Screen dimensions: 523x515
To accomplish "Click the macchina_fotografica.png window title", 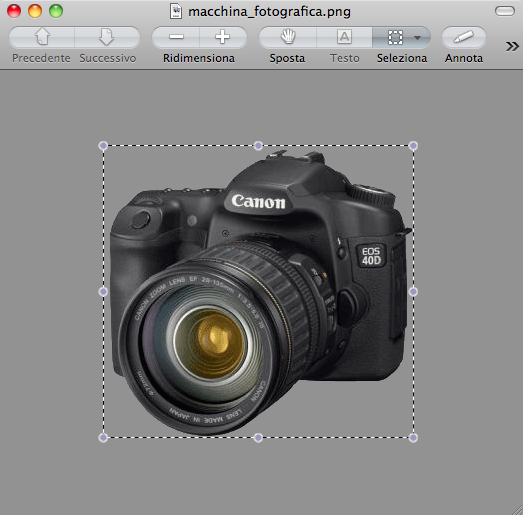I will (269, 12).
